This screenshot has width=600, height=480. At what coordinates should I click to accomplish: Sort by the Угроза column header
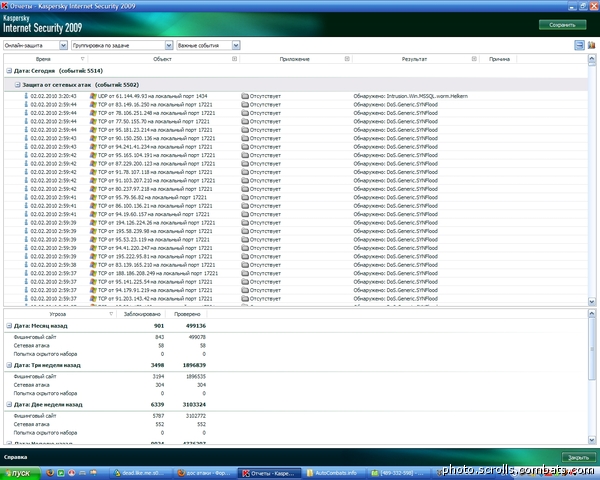click(57, 314)
